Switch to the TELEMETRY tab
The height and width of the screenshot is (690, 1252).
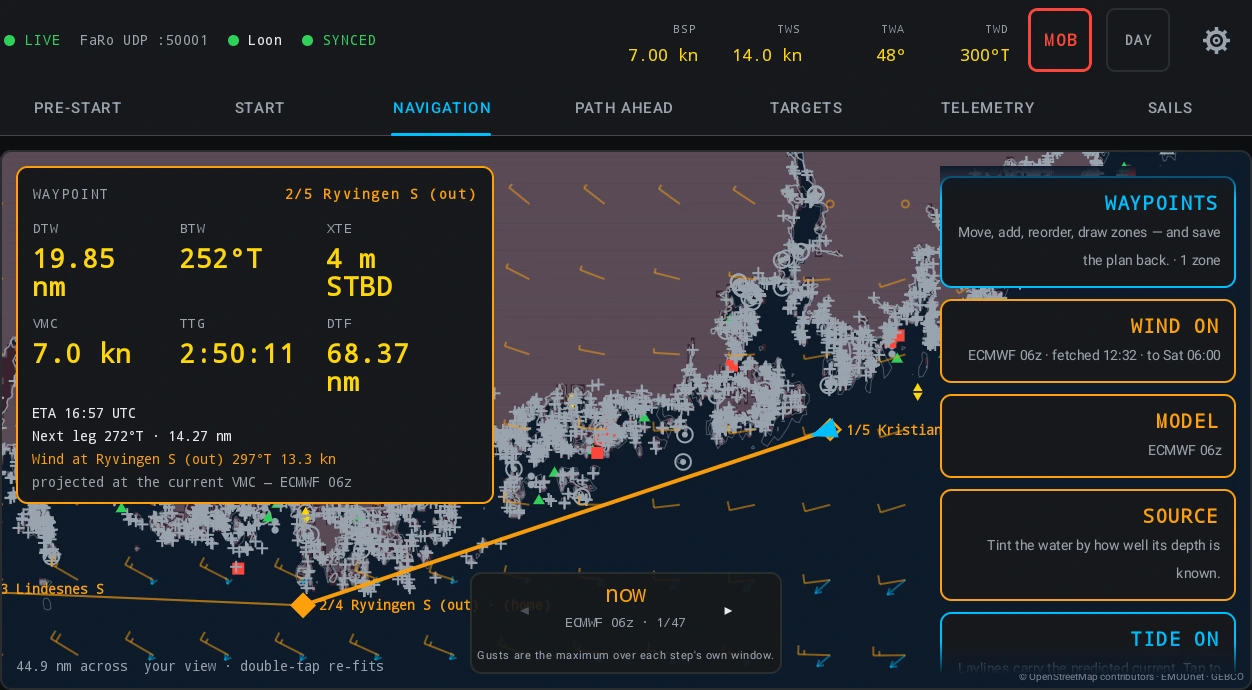click(x=988, y=108)
